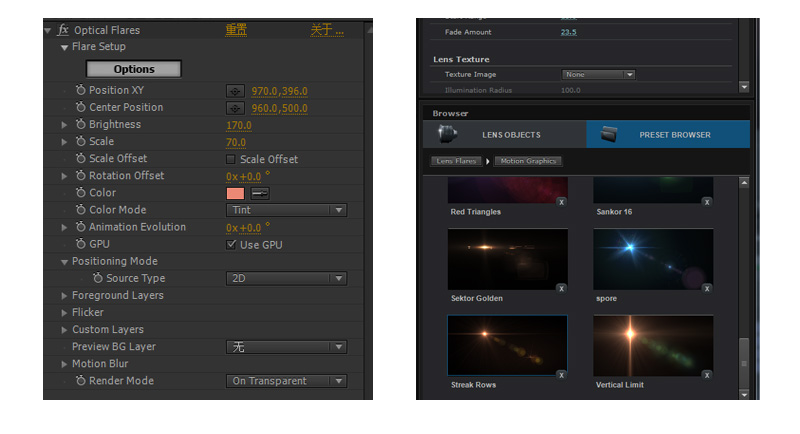Screen dimensions: 800x434
Task: Click the Lens Flares breadcrumb button
Action: pos(456,161)
